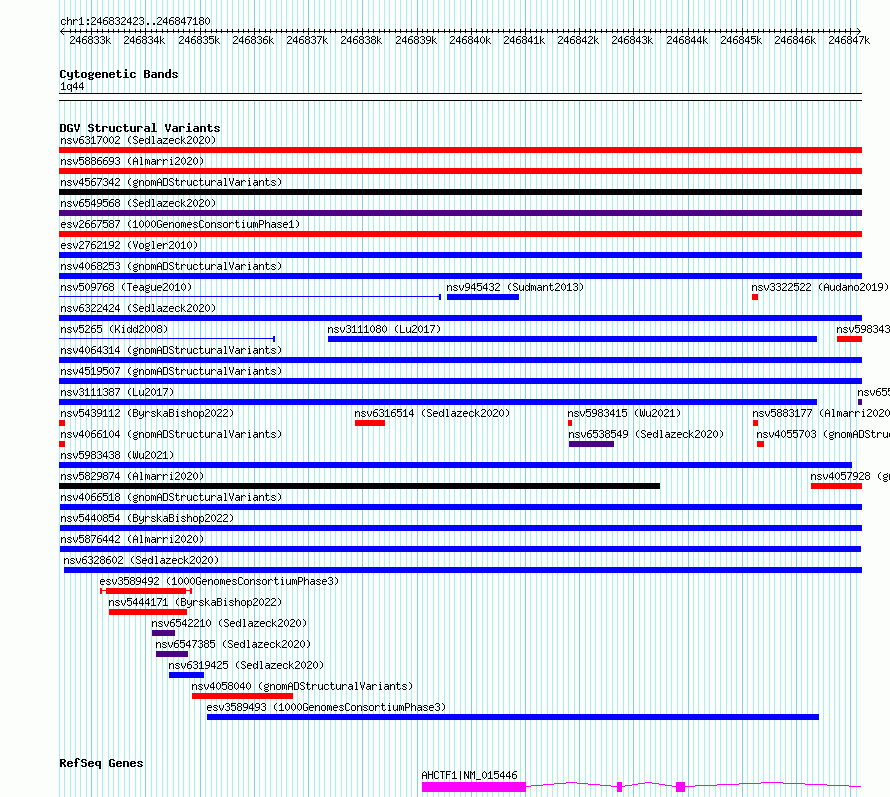Click the chr1:246832423..246847180 coordinate text

pyautogui.click(x=135, y=22)
